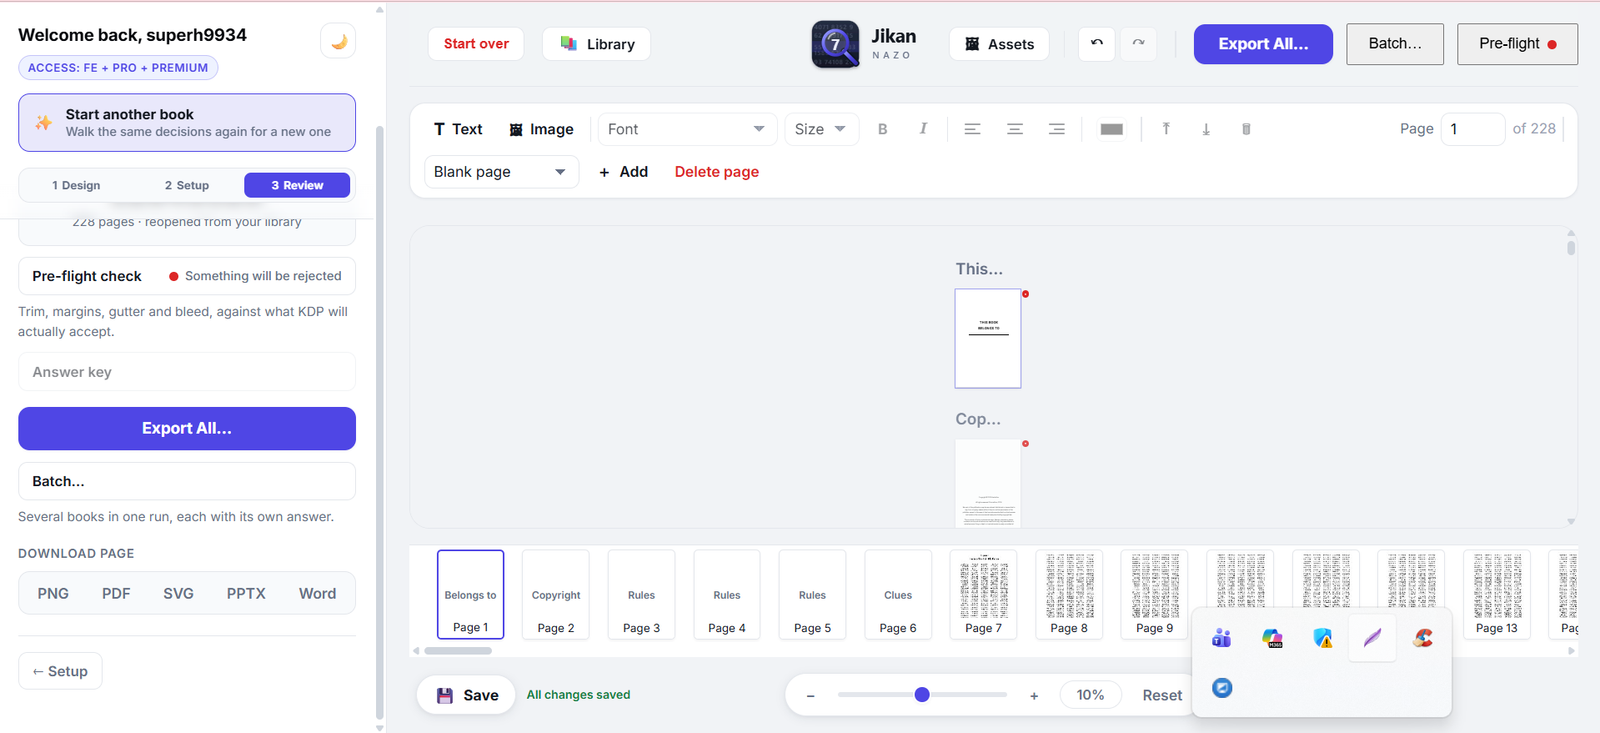Insert an Image element
This screenshot has height=733, width=1600.
(x=541, y=129)
